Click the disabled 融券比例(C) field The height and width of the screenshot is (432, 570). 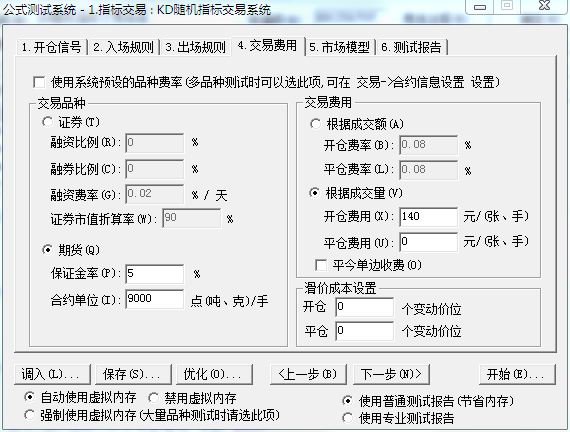154,169
